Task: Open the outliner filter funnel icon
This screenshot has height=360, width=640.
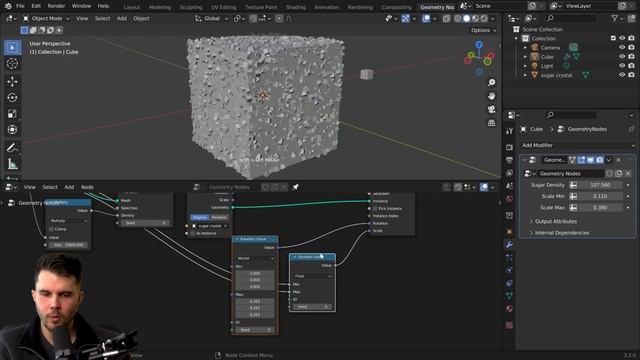Action: [x=614, y=18]
